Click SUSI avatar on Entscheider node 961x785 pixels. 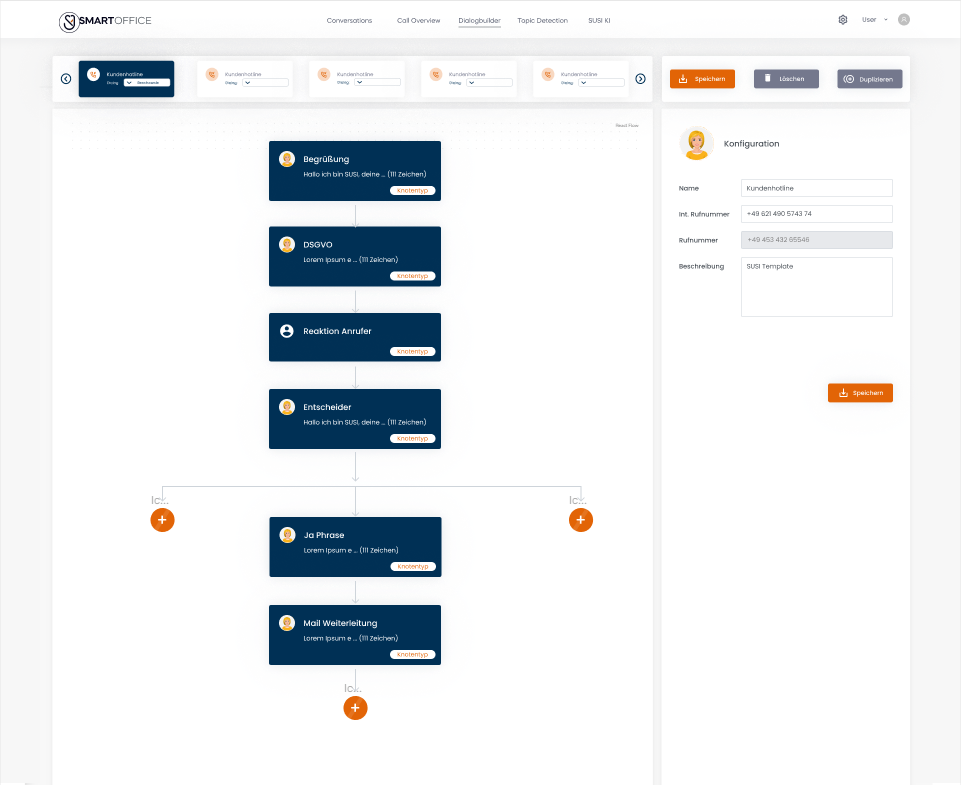[287, 407]
